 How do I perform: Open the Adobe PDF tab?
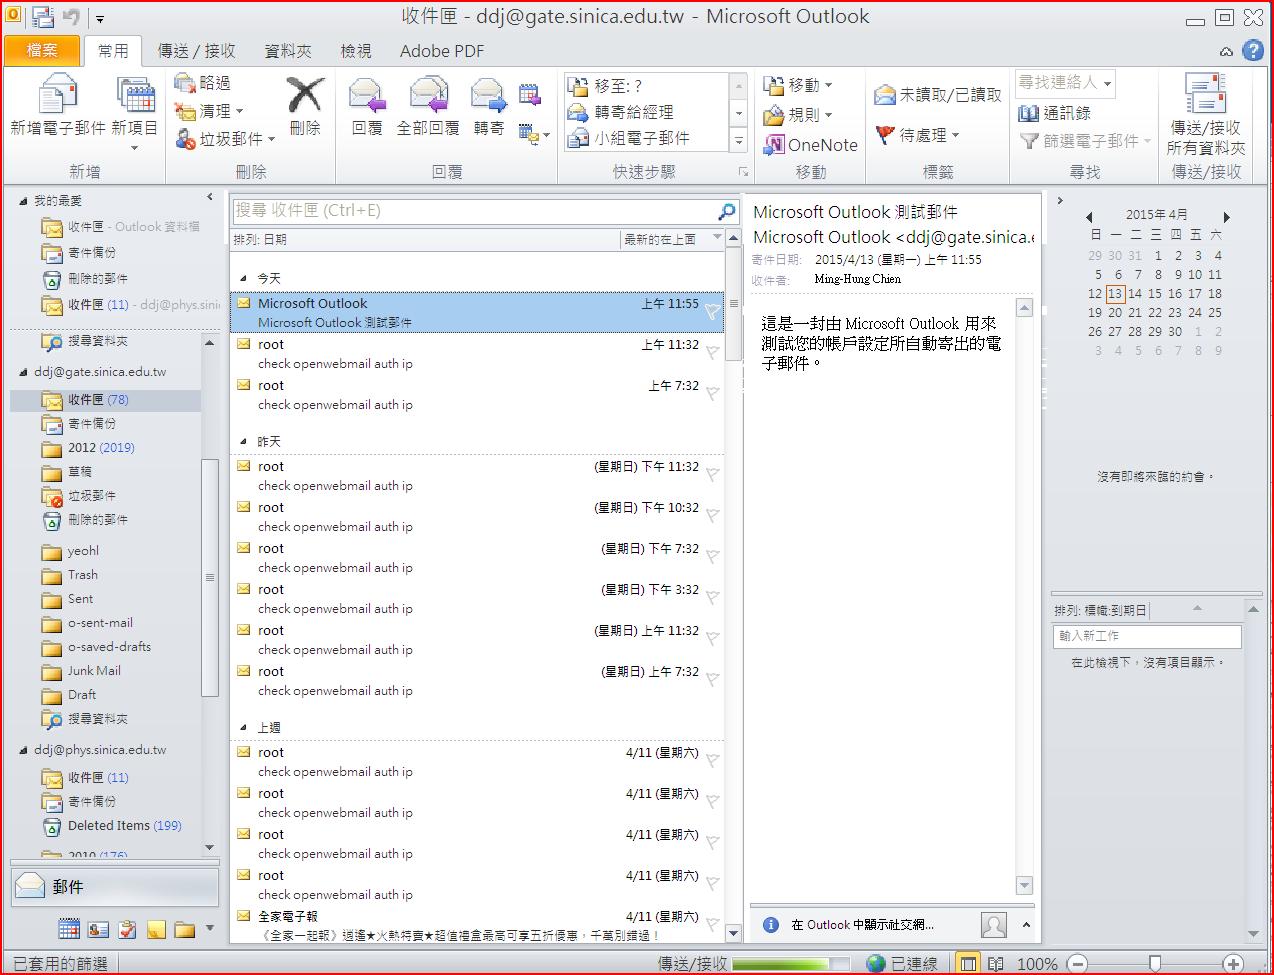[442, 50]
